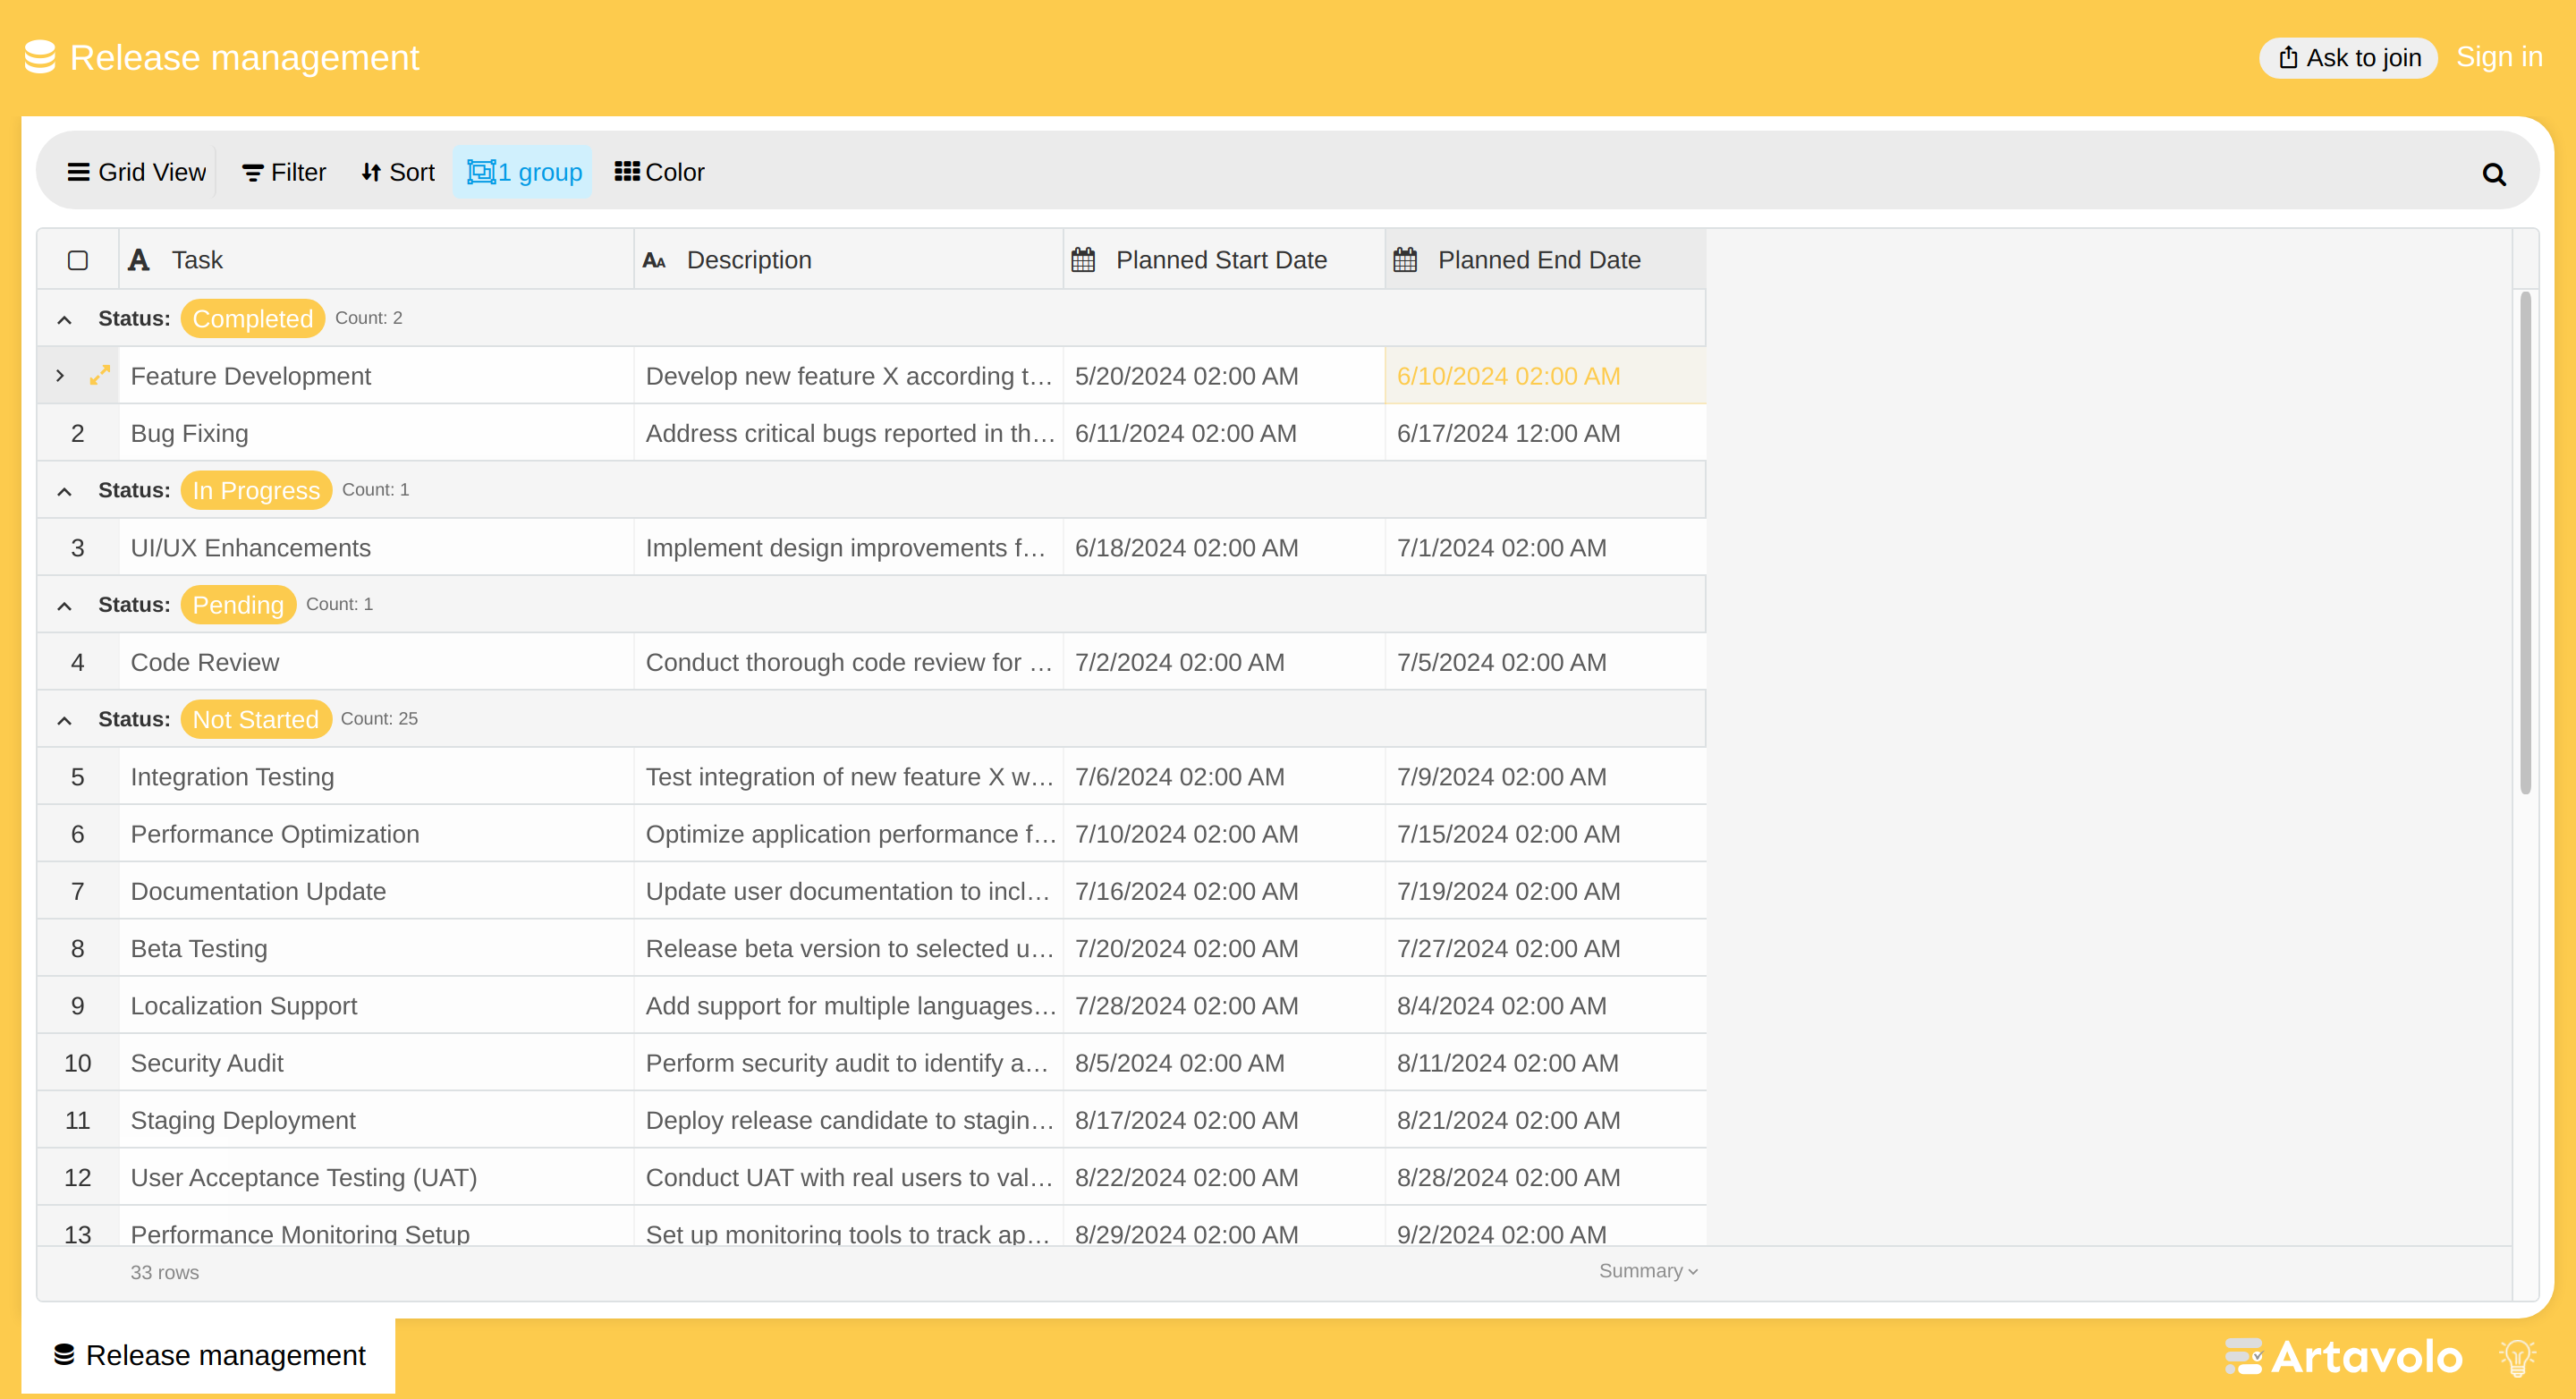This screenshot has height=1399, width=2576.
Task: Click the lightbulb hint icon
Action: (2517, 1358)
